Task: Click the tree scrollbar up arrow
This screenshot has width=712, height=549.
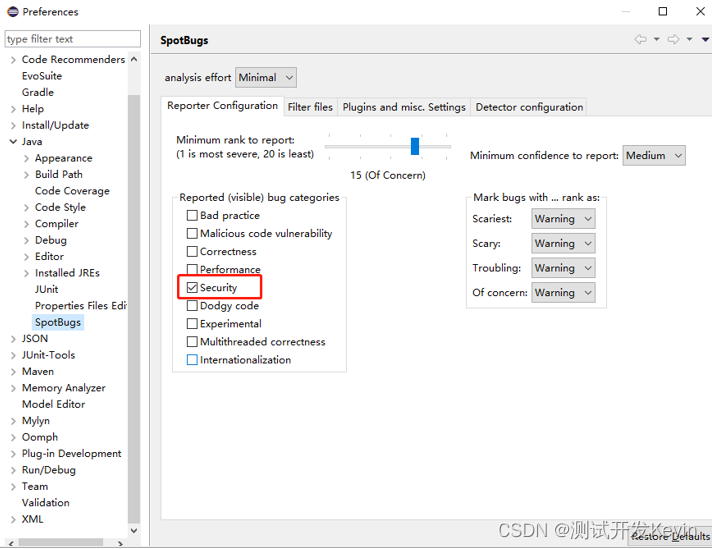Action: [134, 59]
